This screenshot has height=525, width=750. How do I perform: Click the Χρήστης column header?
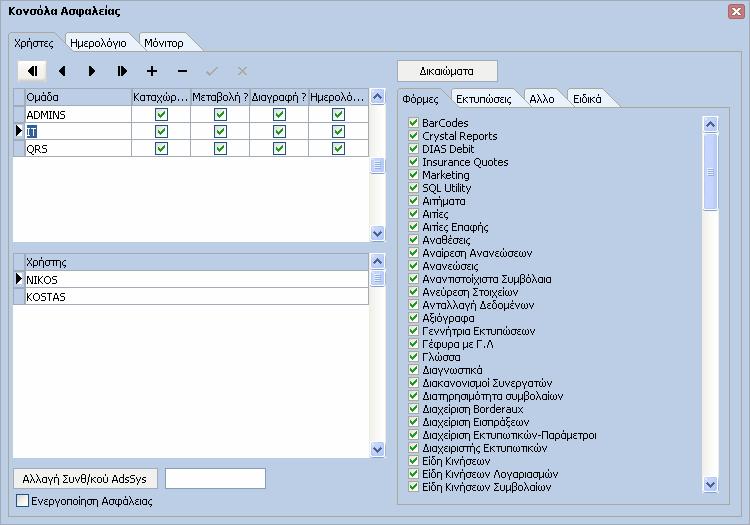tap(197, 262)
